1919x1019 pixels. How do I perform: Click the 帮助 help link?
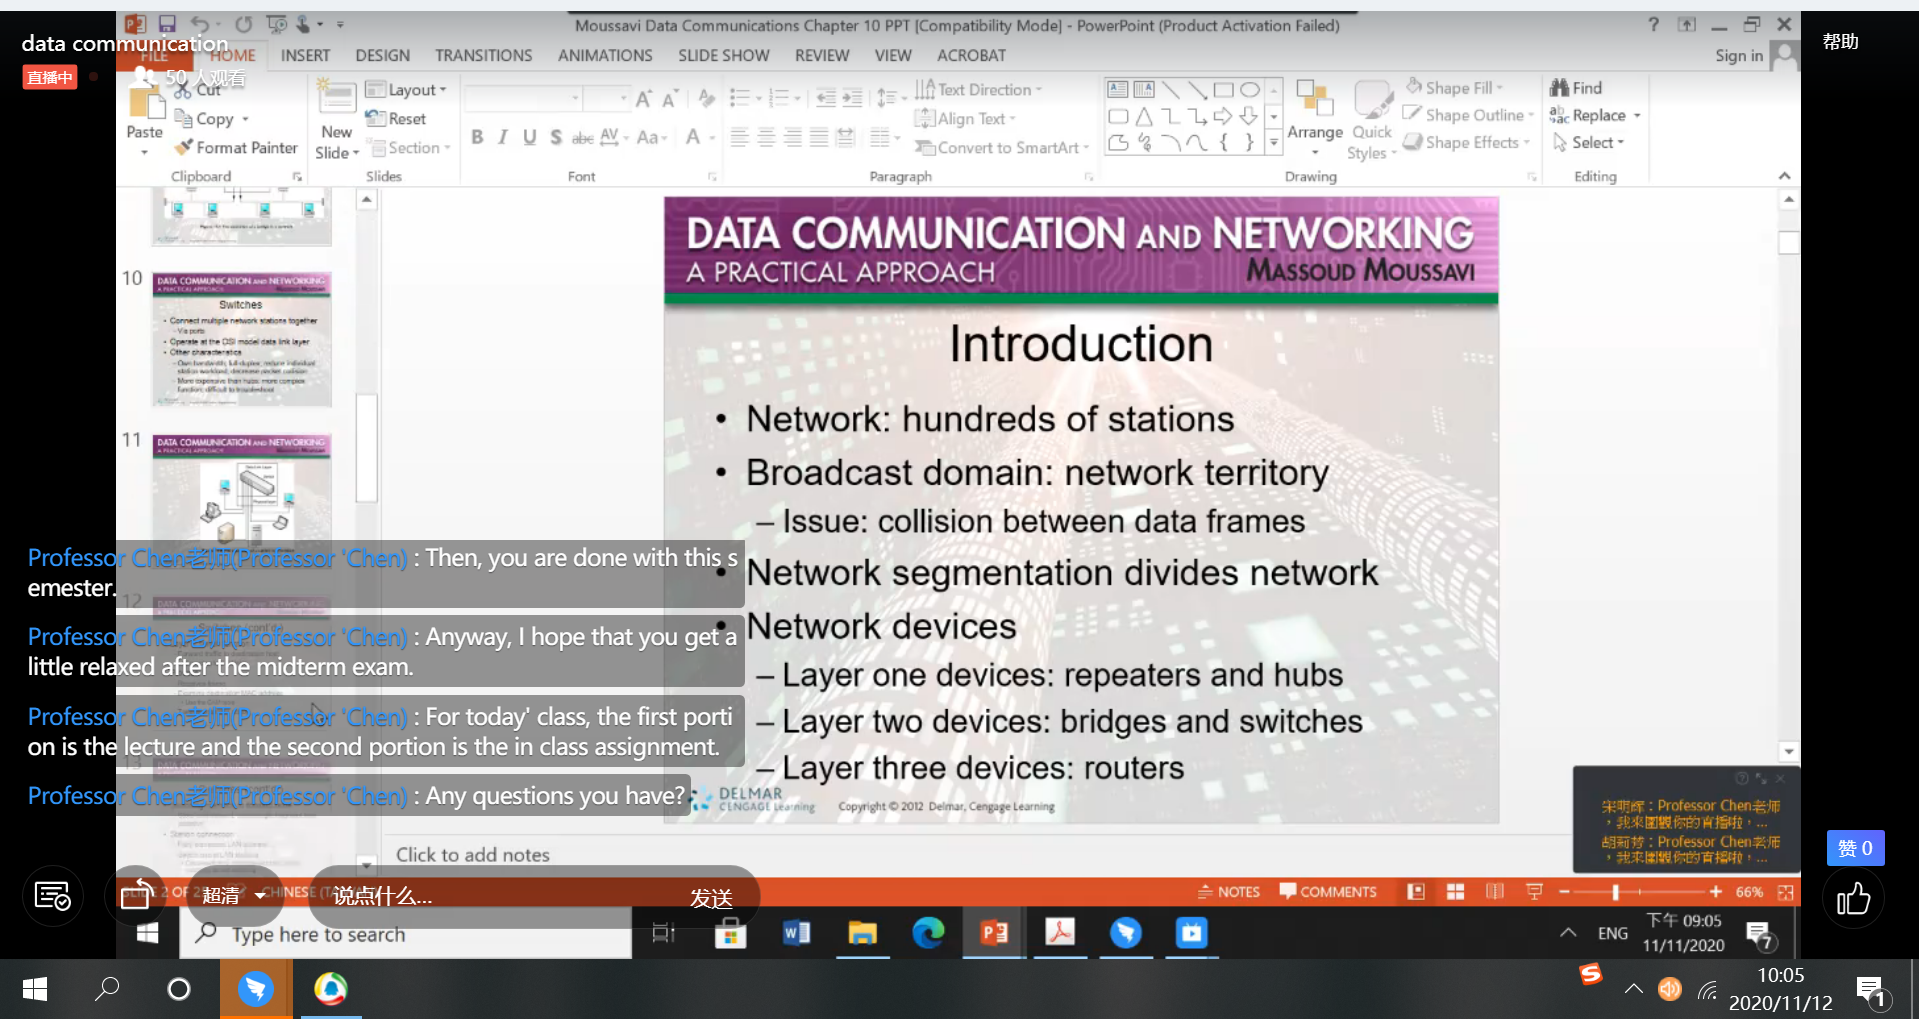tap(1840, 41)
